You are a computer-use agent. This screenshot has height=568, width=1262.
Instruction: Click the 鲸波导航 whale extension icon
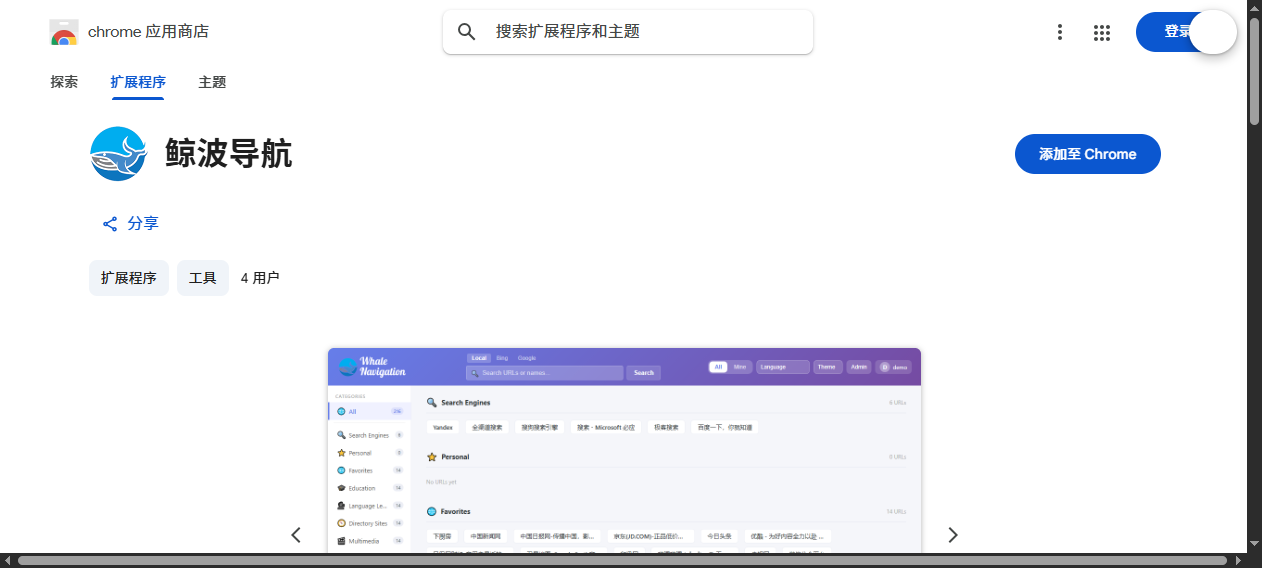point(118,154)
